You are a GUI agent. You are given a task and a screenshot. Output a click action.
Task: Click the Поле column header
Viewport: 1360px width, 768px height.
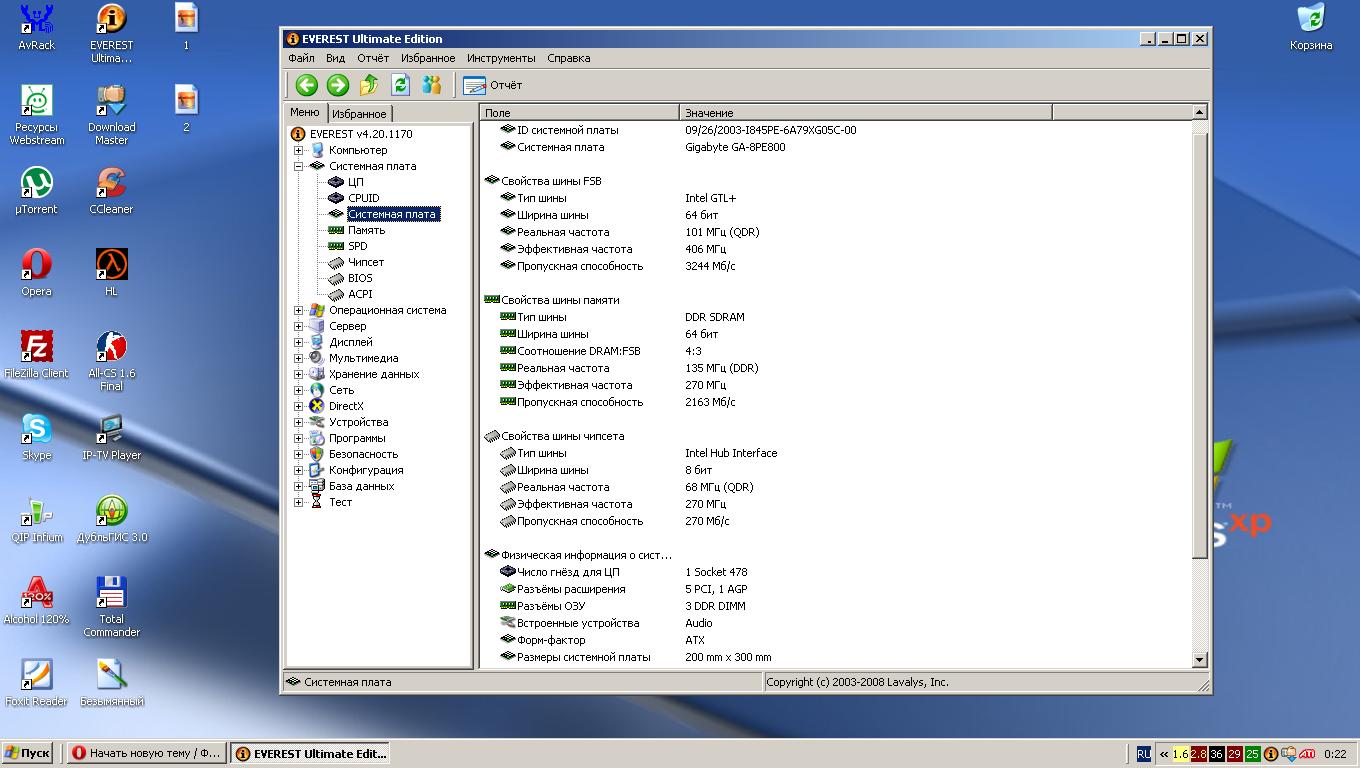click(580, 113)
